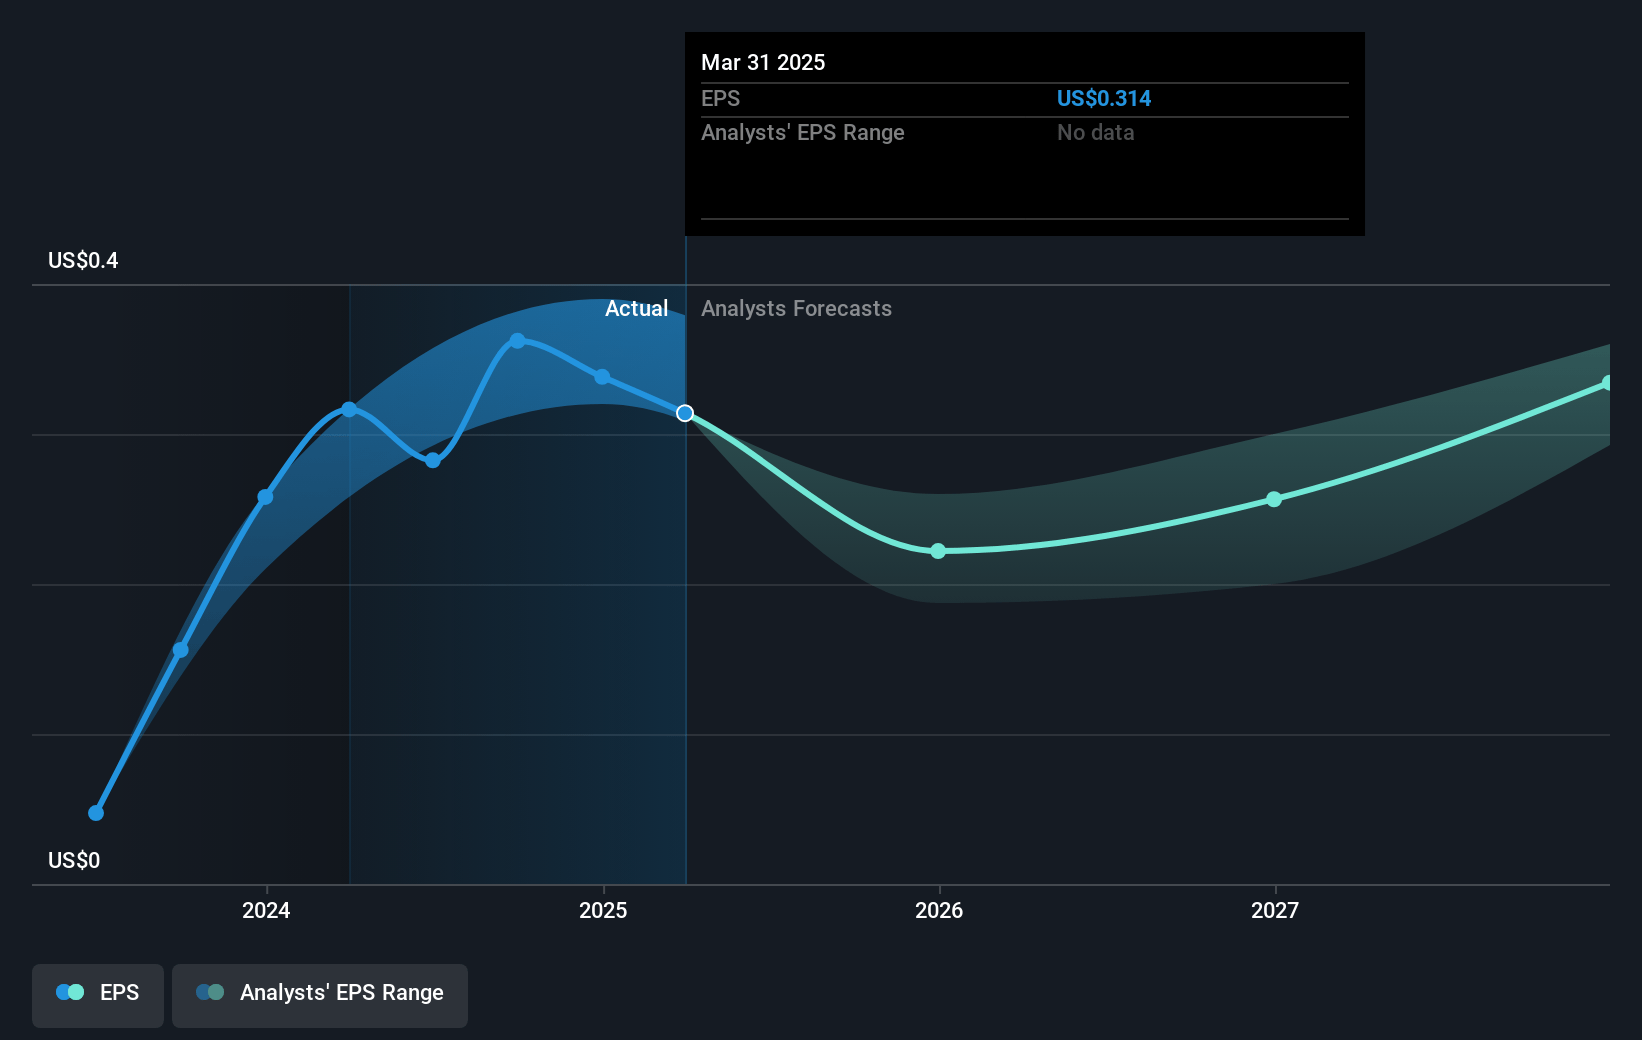Image resolution: width=1642 pixels, height=1040 pixels.
Task: Click the EPS point at start of 2025
Action: click(602, 377)
